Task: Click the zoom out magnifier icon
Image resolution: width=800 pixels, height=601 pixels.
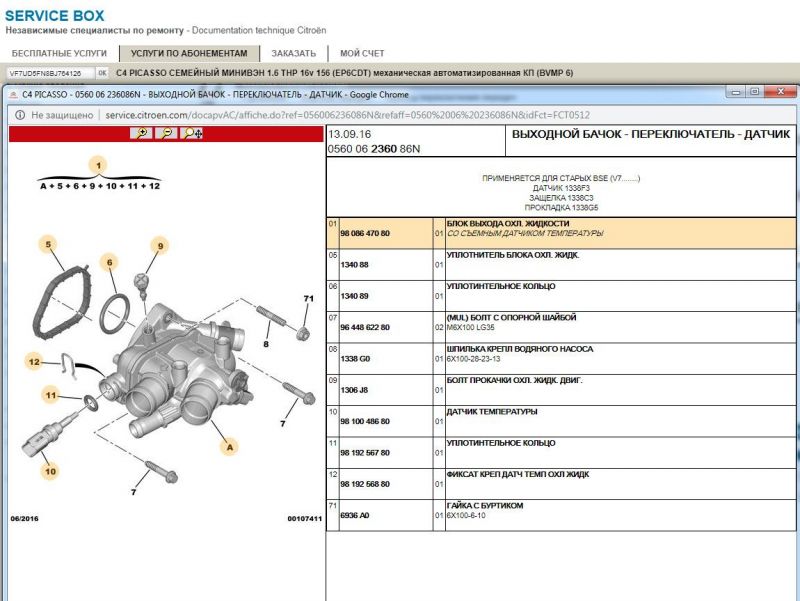Action: tap(167, 133)
